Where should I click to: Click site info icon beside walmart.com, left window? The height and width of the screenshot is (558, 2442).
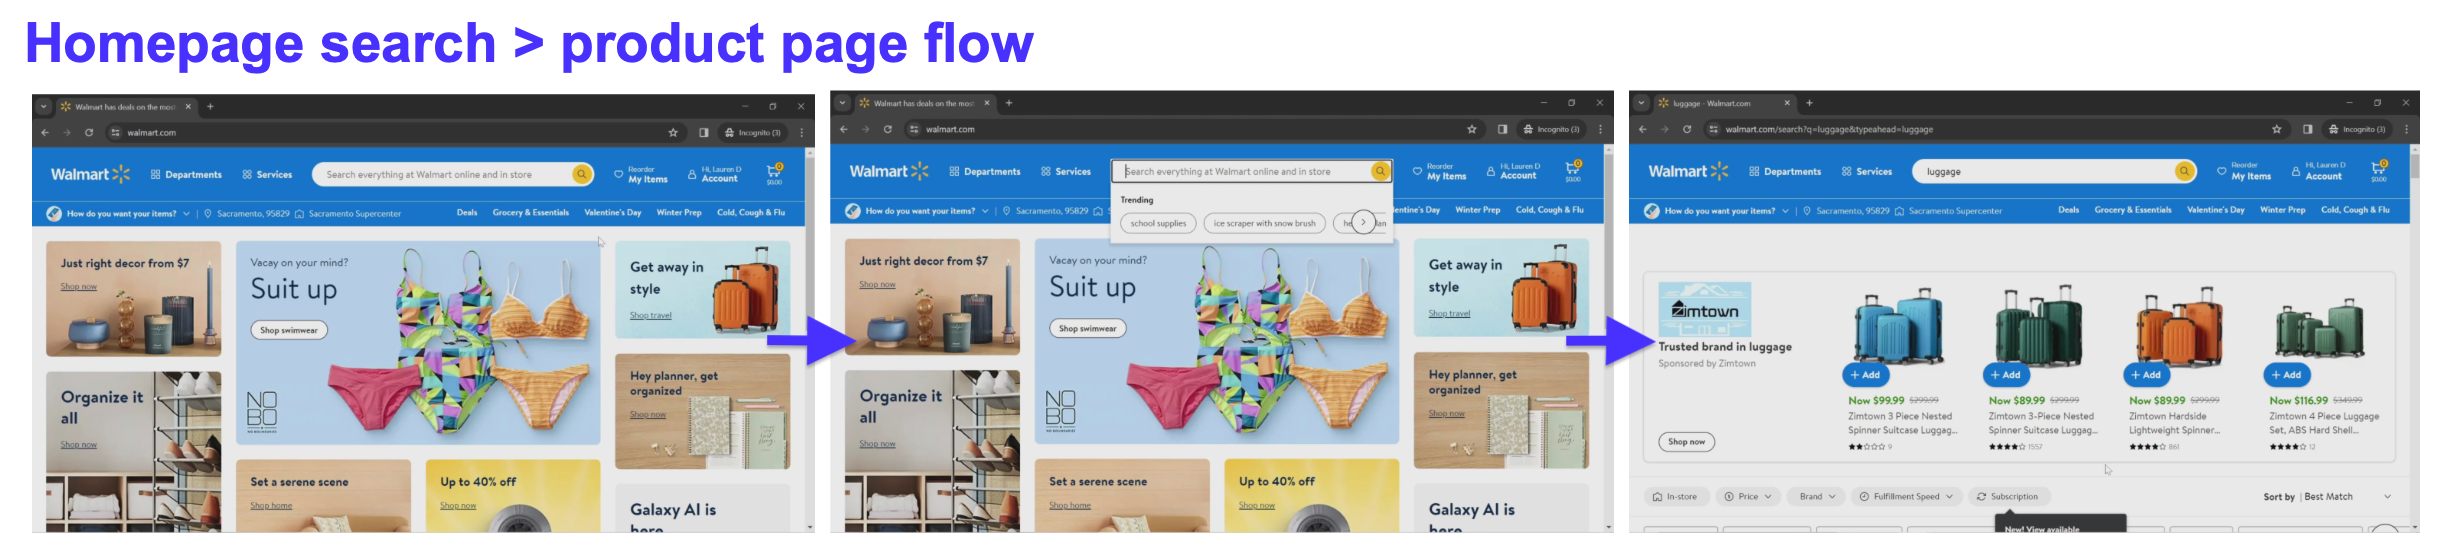coord(115,132)
